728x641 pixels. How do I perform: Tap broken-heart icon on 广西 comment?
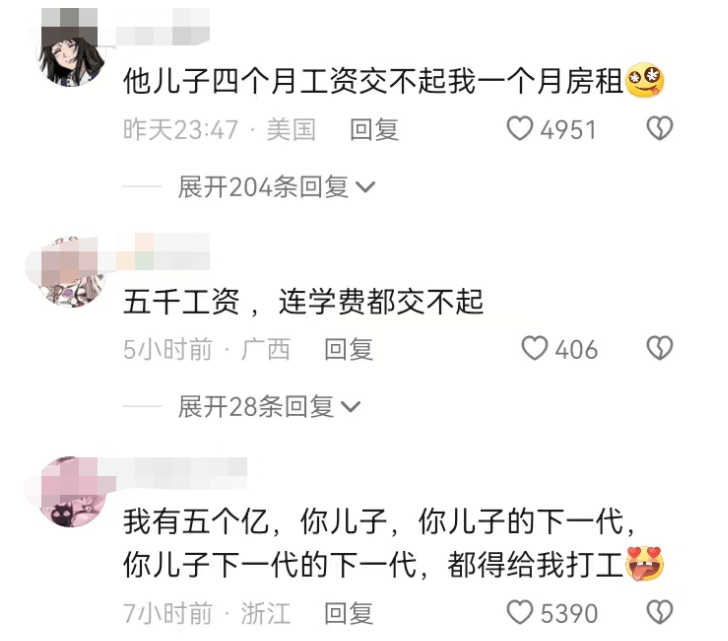660,348
